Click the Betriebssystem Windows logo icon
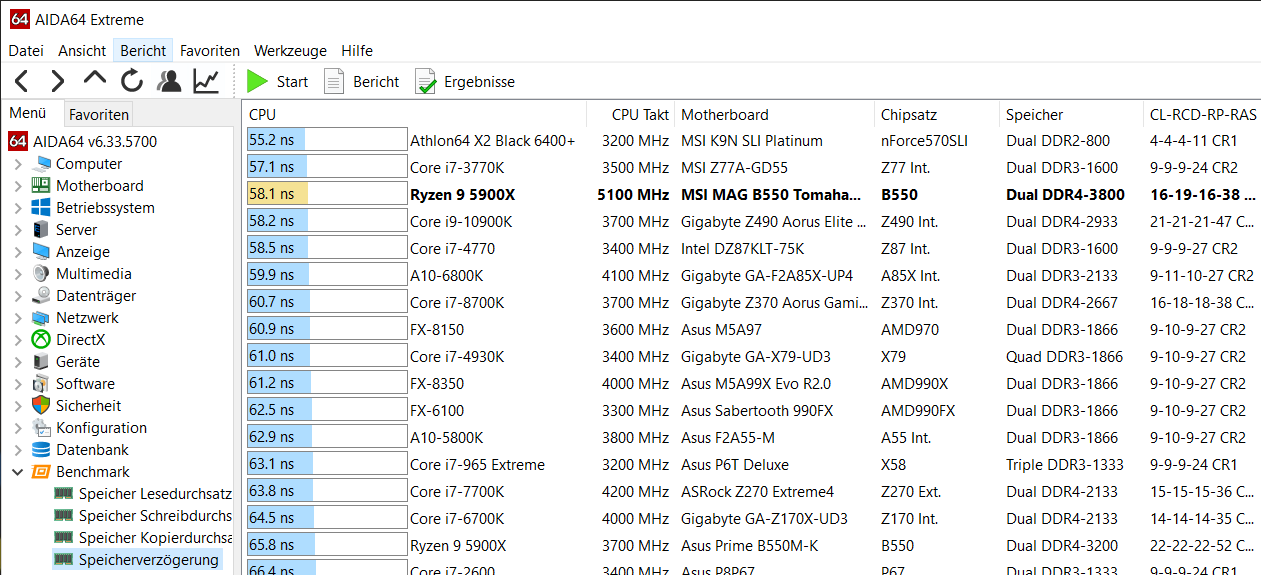This screenshot has height=575, width=1261. coord(41,208)
